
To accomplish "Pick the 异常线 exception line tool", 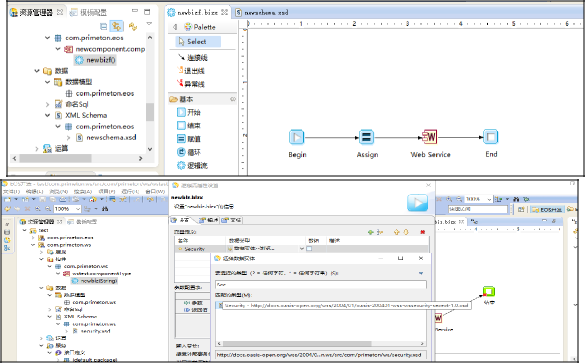I will click(x=191, y=84).
